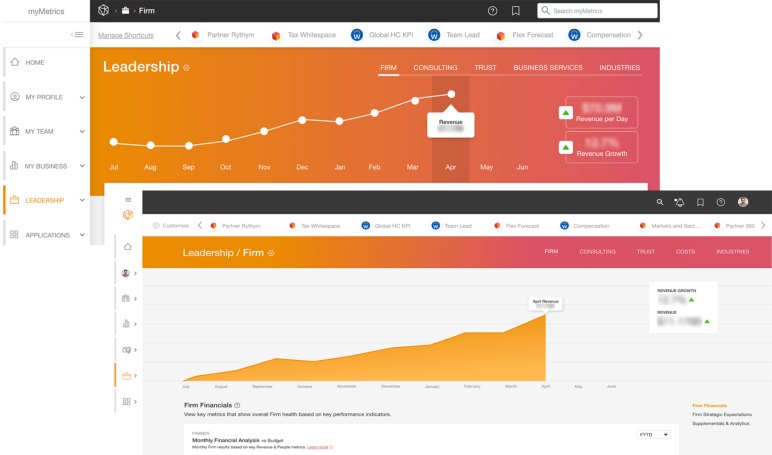Click Learn more link under Monthly Financial Analysis
772x455 pixels.
[318, 447]
